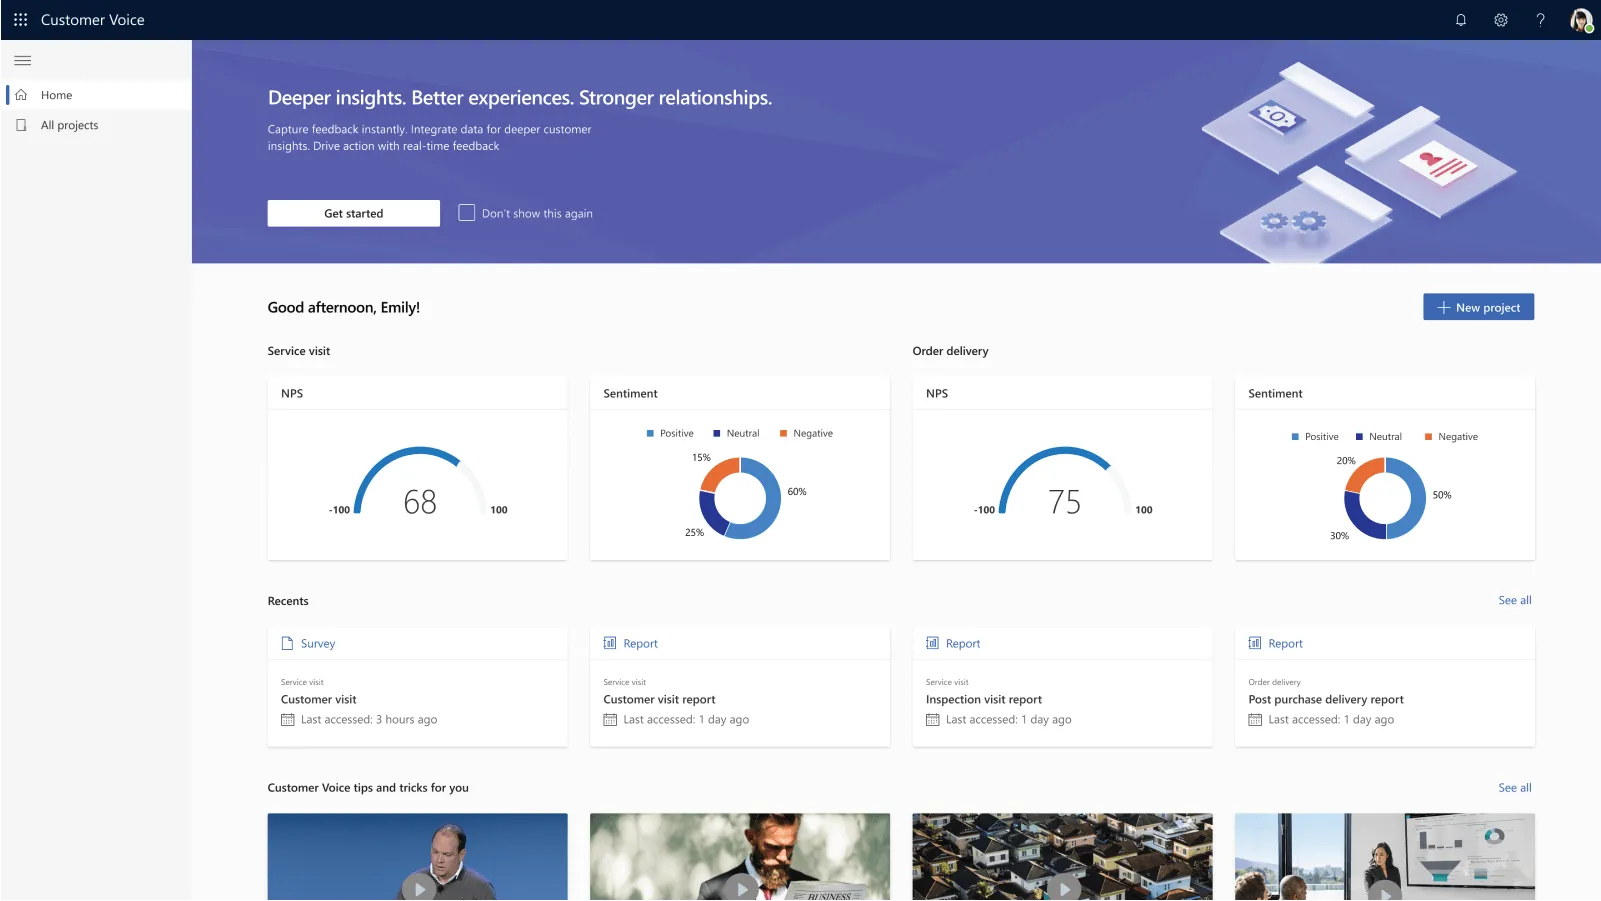Click the 'Recents' section heading
This screenshot has height=901, width=1601.
pyautogui.click(x=288, y=601)
